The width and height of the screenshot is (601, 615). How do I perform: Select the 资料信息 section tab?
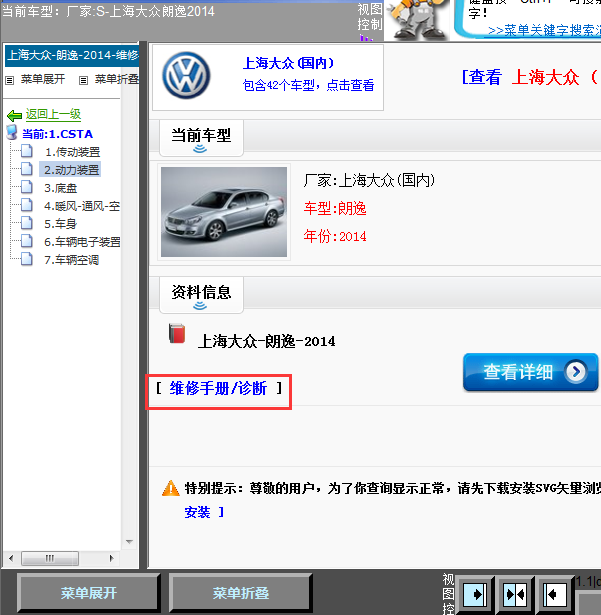click(201, 295)
